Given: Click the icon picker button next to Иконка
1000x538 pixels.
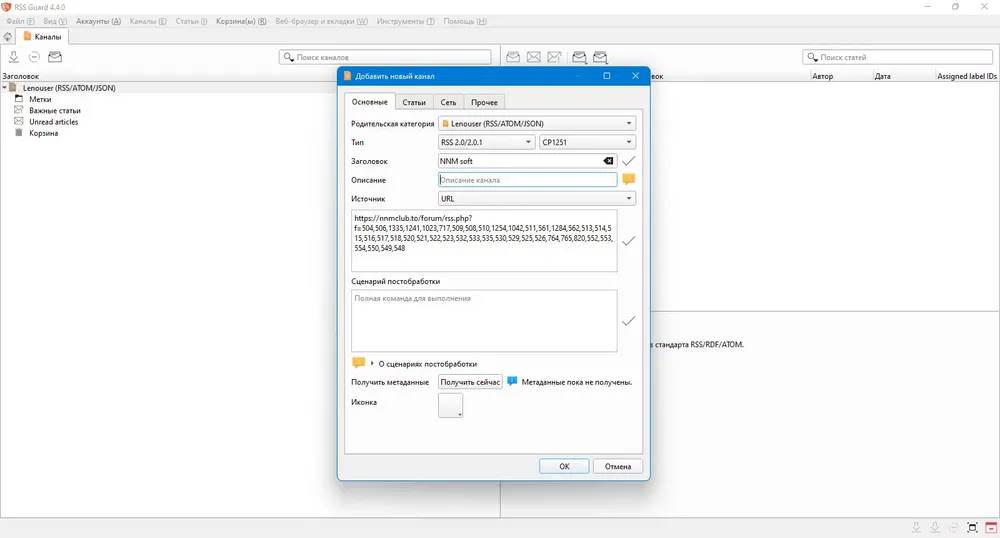Looking at the screenshot, I should click(451, 405).
